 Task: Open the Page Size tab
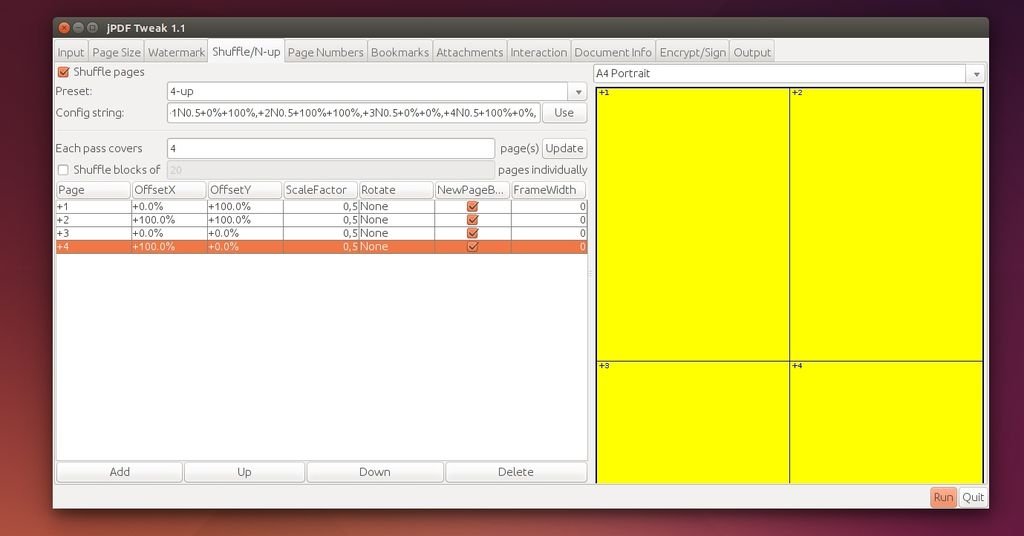[116, 52]
